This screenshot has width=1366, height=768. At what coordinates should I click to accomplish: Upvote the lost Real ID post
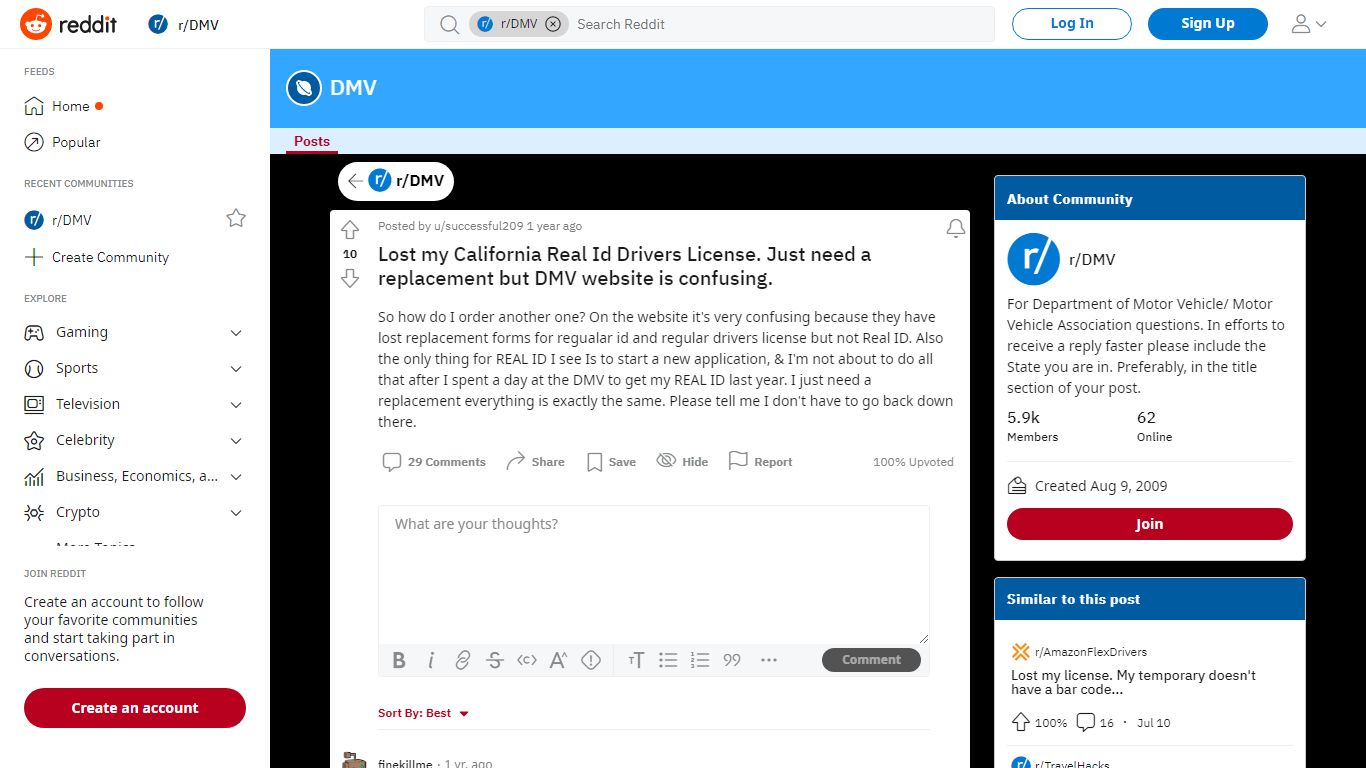(350, 230)
